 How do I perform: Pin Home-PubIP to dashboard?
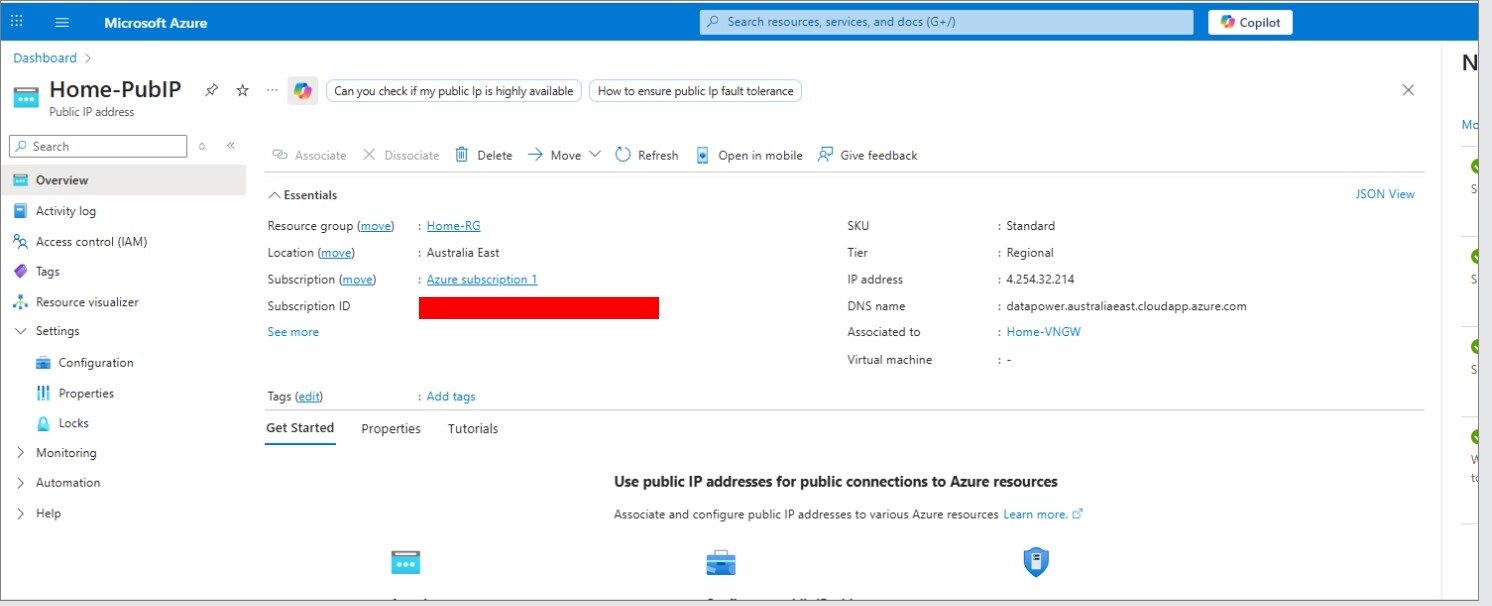[211, 90]
